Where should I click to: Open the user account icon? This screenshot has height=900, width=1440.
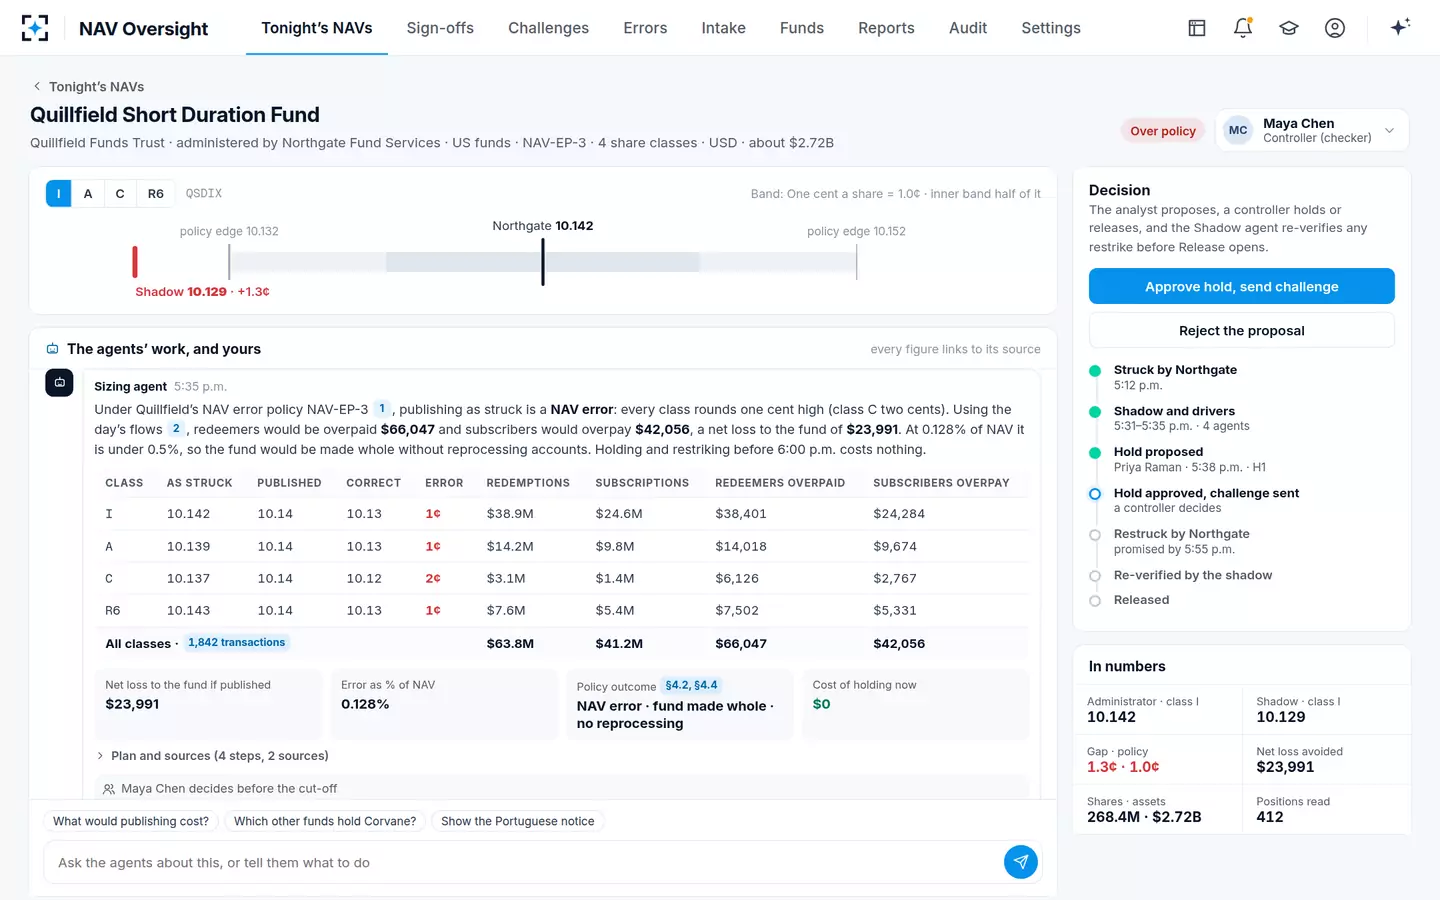coord(1335,28)
